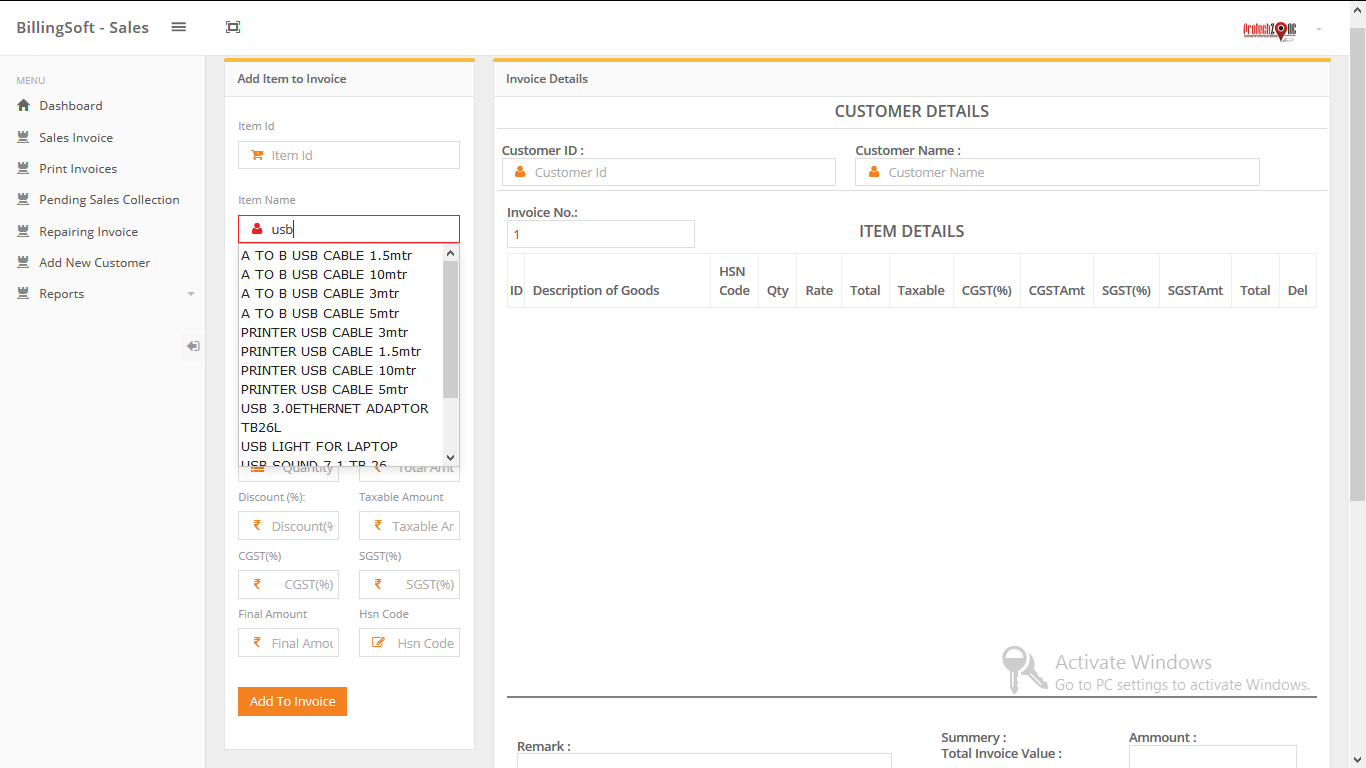Click the fullscreen toggle icon
The height and width of the screenshot is (768, 1366).
(x=233, y=27)
